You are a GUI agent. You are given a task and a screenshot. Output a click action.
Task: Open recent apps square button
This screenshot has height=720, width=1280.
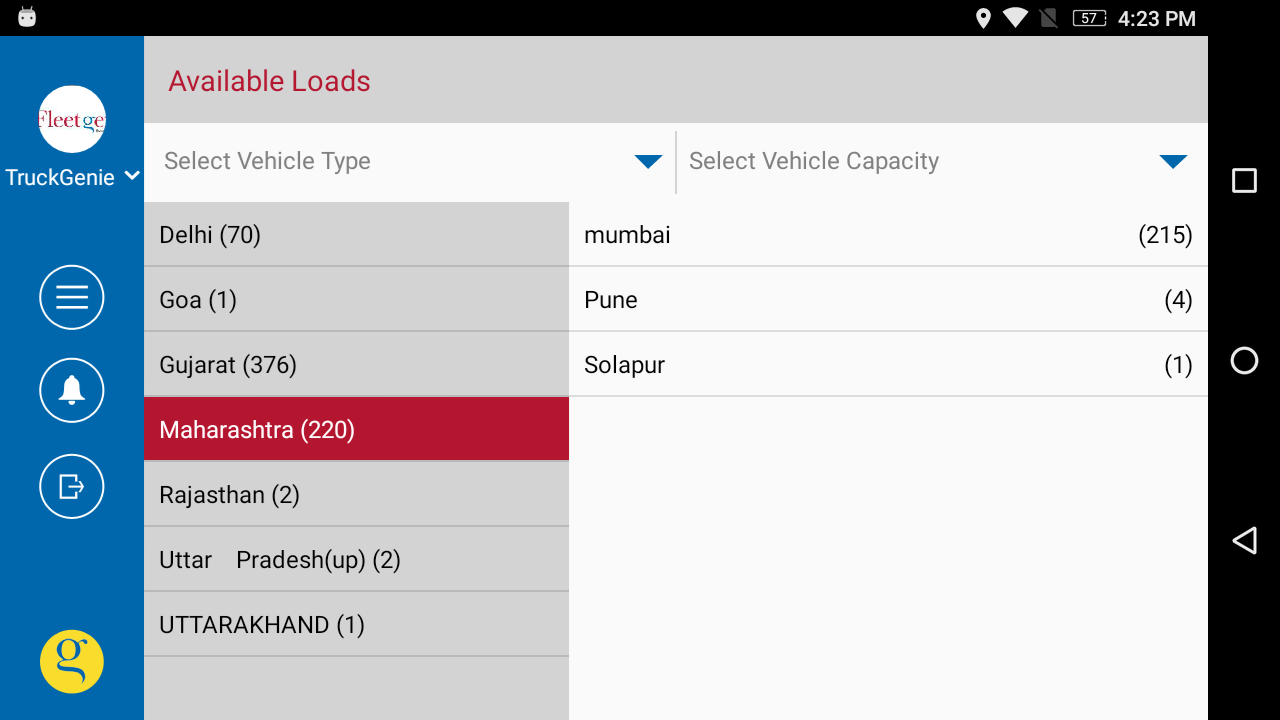point(1244,180)
